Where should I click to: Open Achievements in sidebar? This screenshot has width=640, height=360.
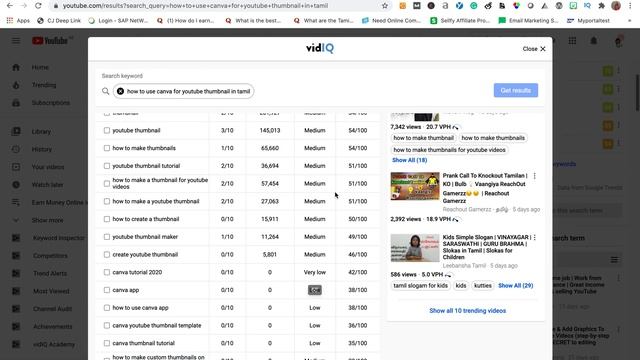(x=53, y=327)
